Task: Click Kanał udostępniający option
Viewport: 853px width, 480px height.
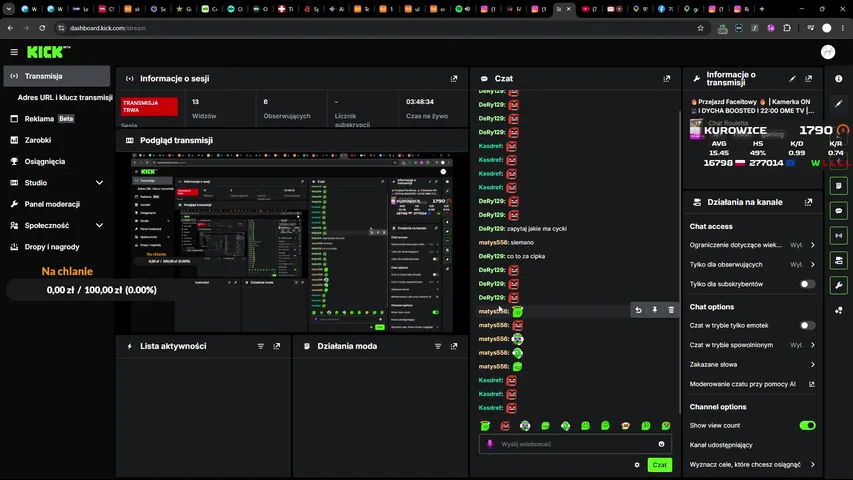Action: pyautogui.click(x=721, y=445)
